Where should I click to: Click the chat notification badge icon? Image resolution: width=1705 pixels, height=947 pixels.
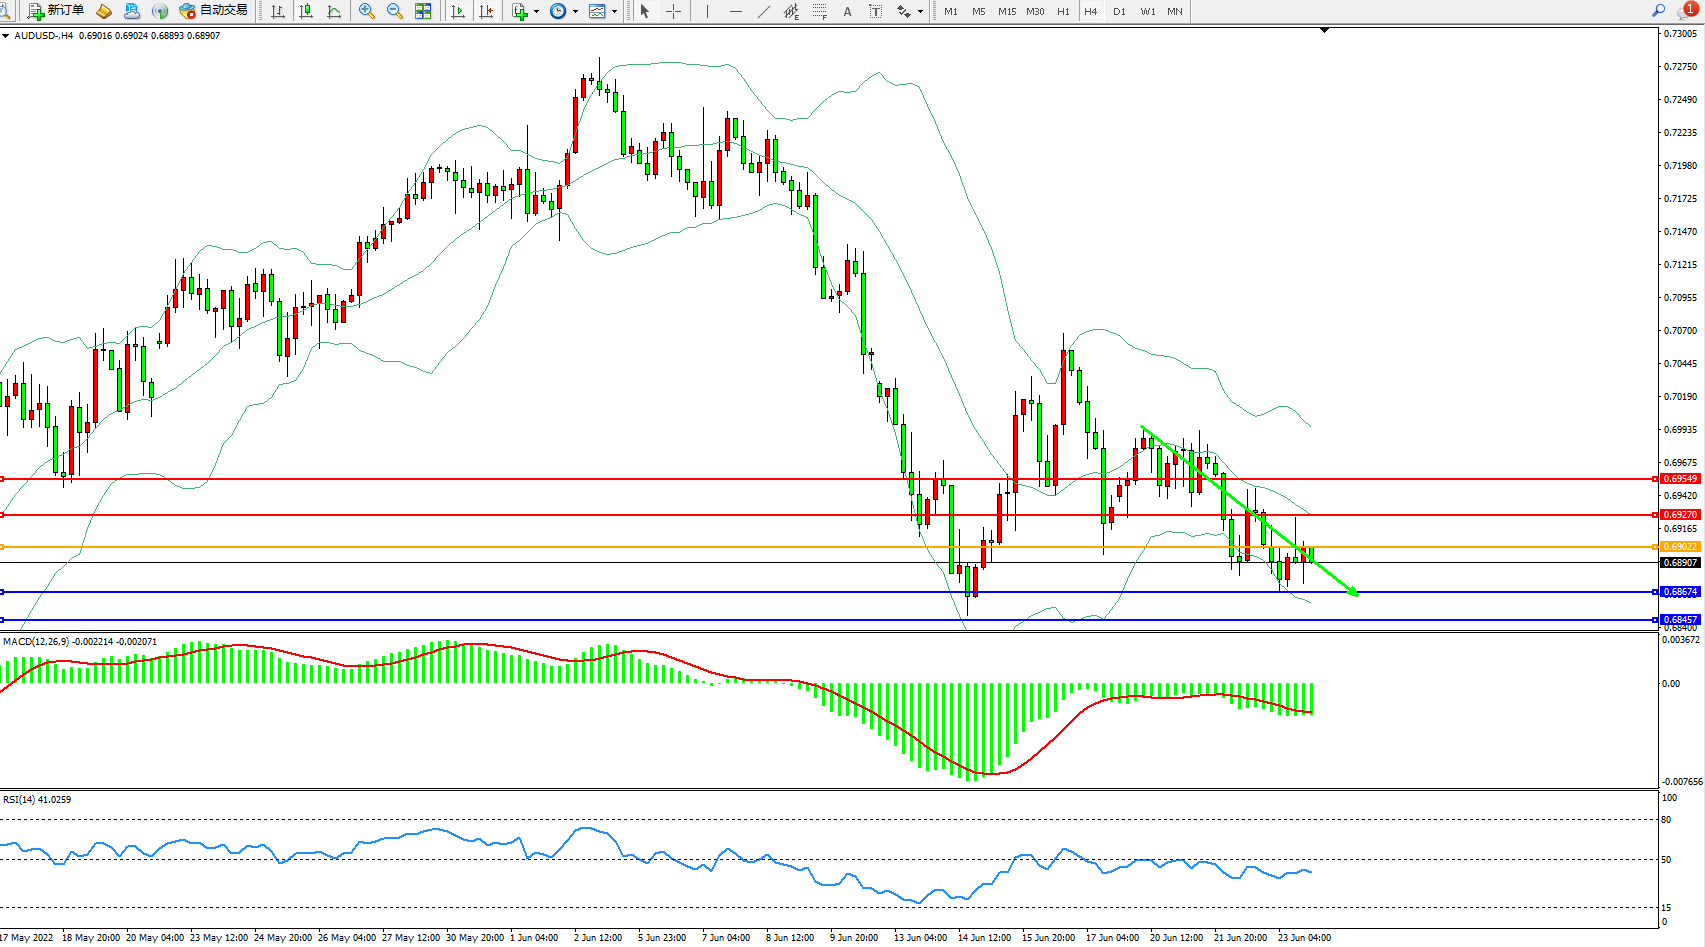click(1689, 9)
